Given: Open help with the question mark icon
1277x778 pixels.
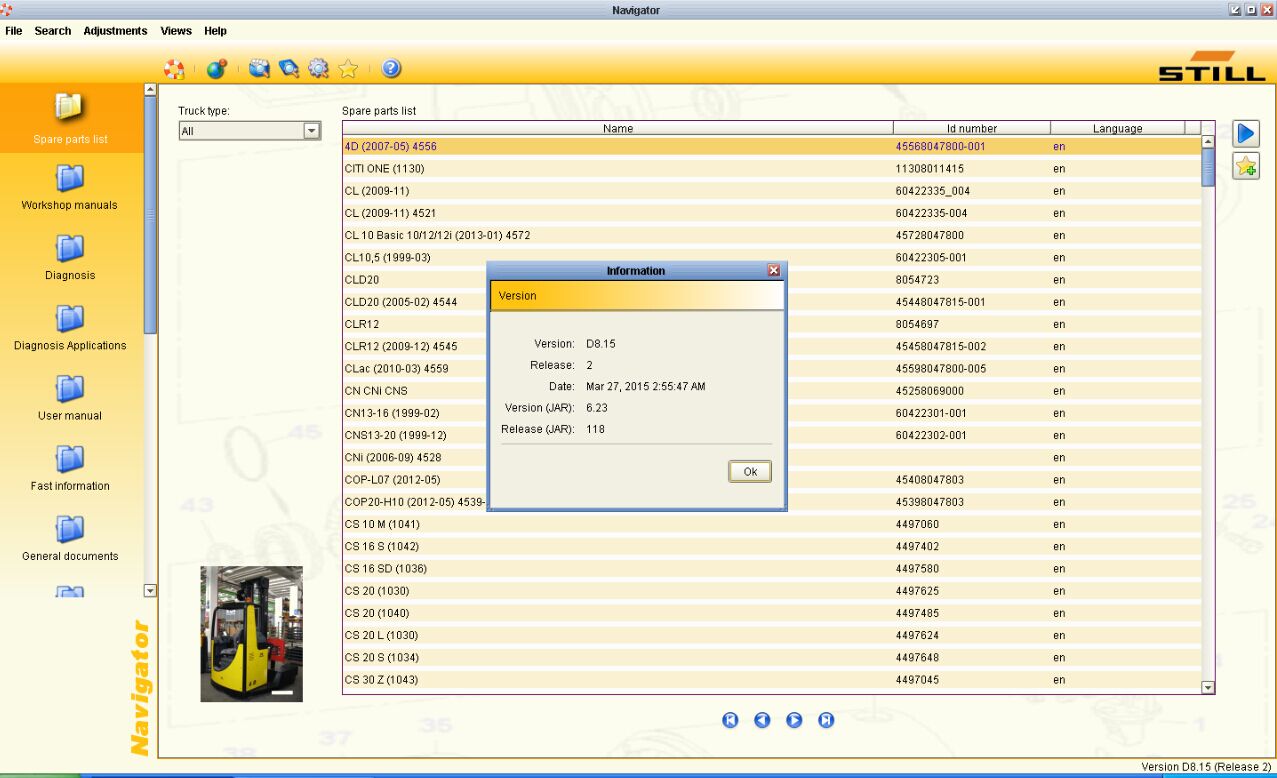Looking at the screenshot, I should [391, 69].
